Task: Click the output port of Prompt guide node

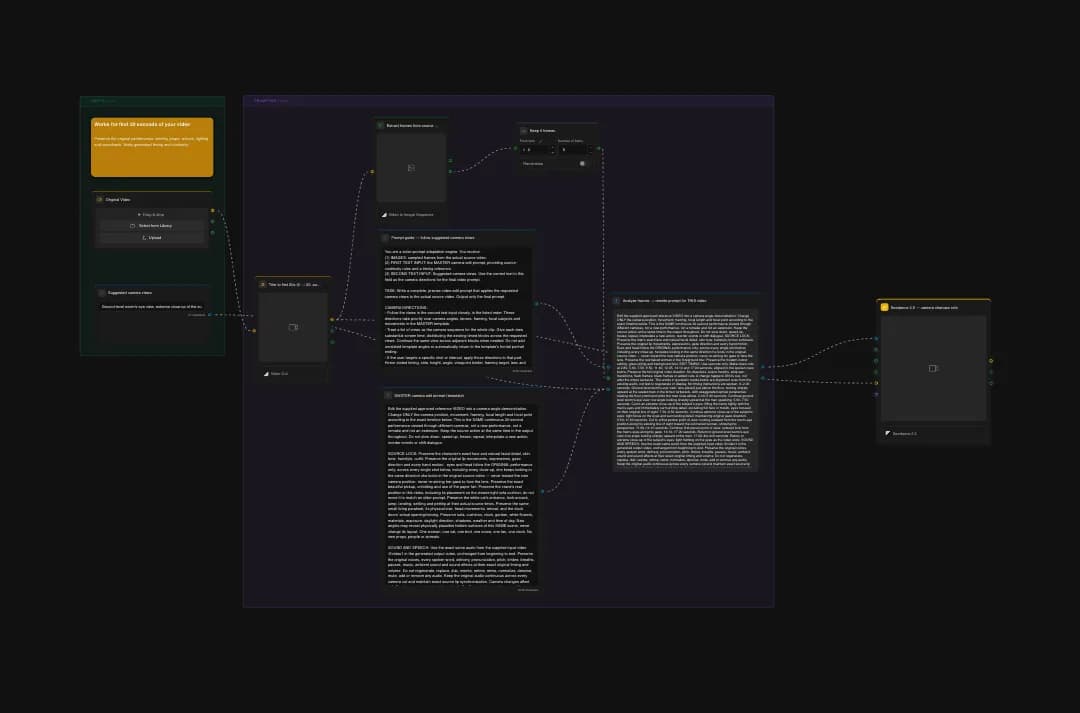Action: coord(537,304)
